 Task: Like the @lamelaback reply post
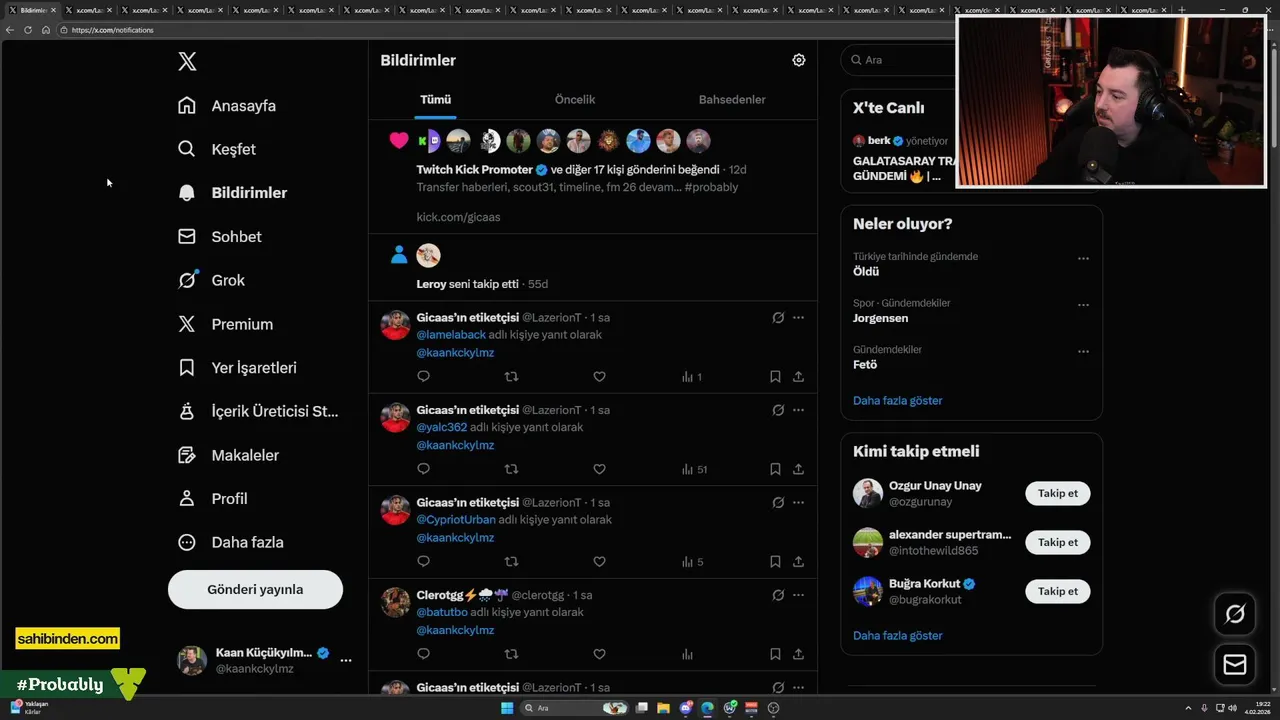point(599,377)
